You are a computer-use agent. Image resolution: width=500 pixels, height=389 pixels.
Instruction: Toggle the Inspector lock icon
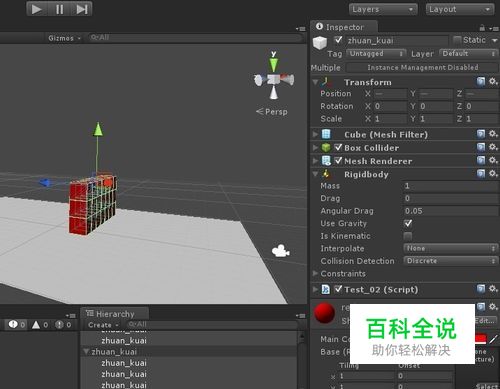point(482,28)
